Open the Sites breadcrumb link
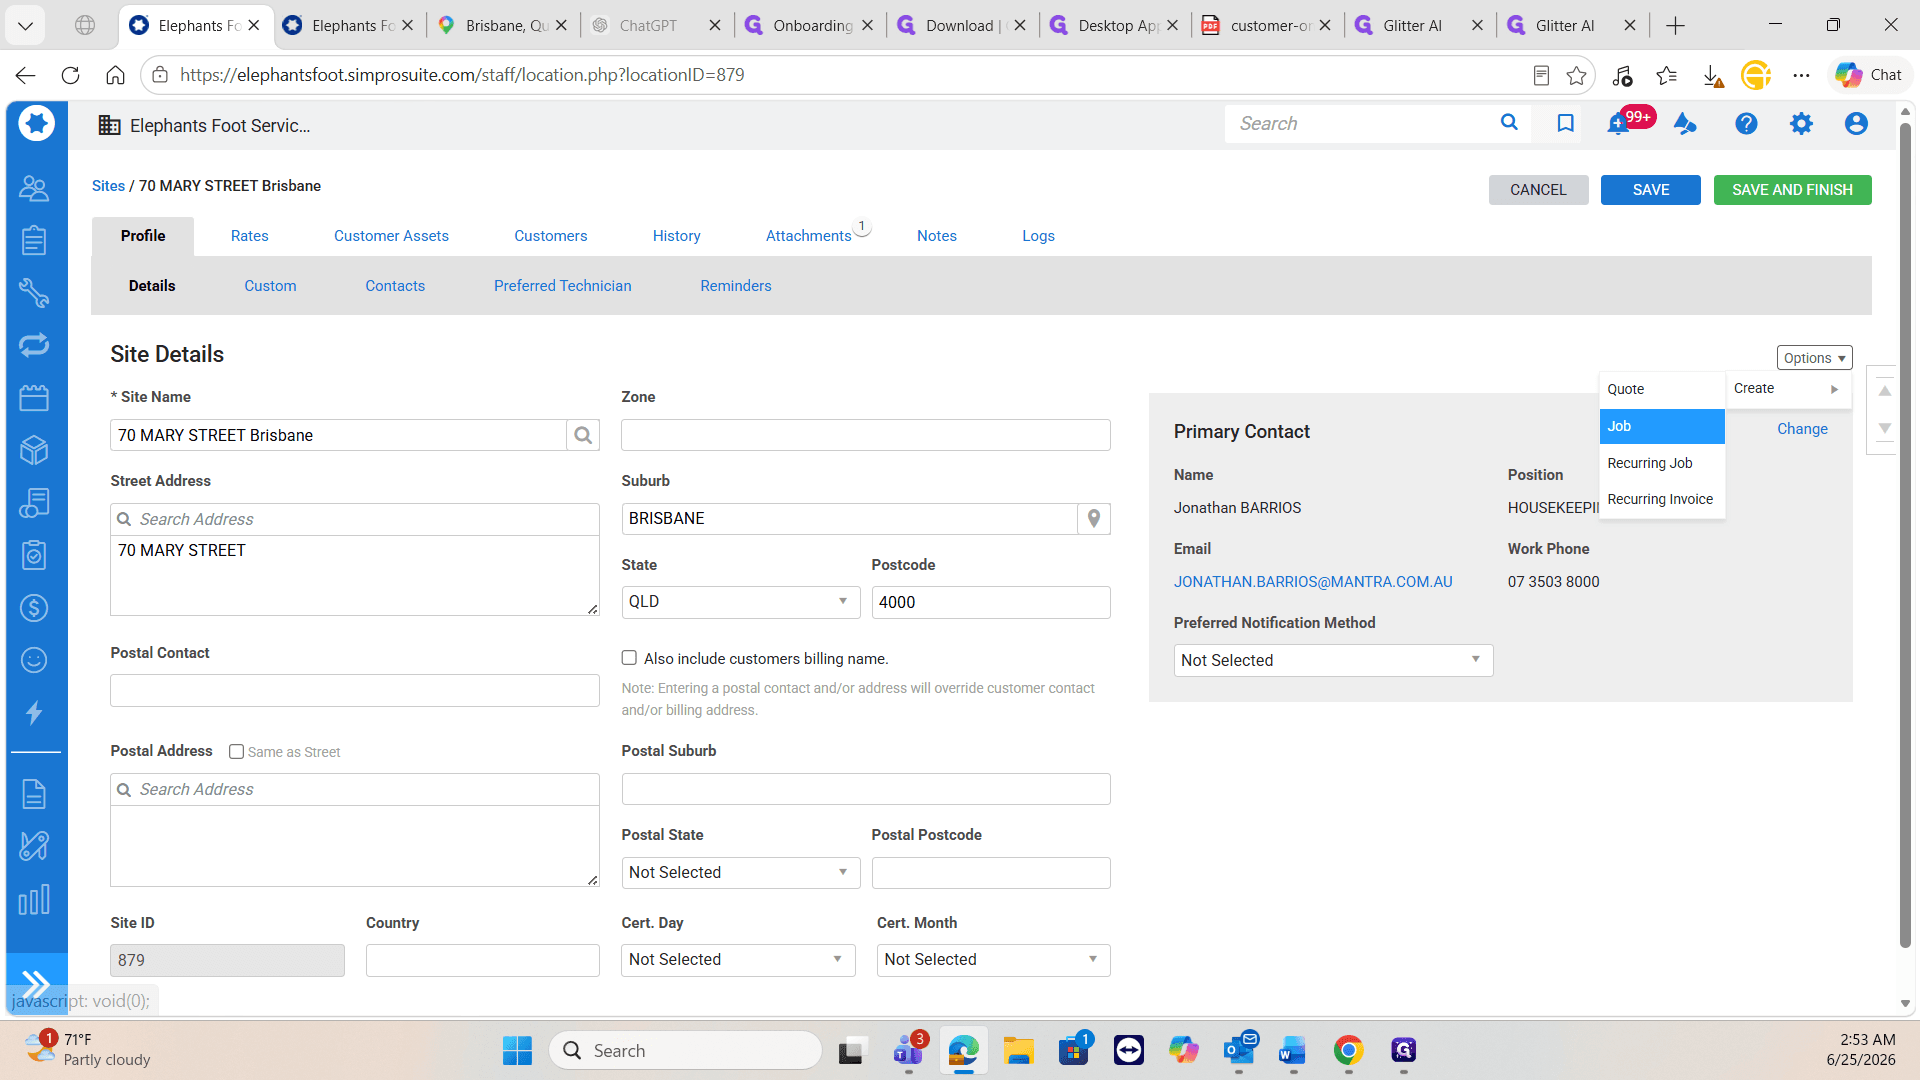Image resolution: width=1920 pixels, height=1080 pixels. 108,186
